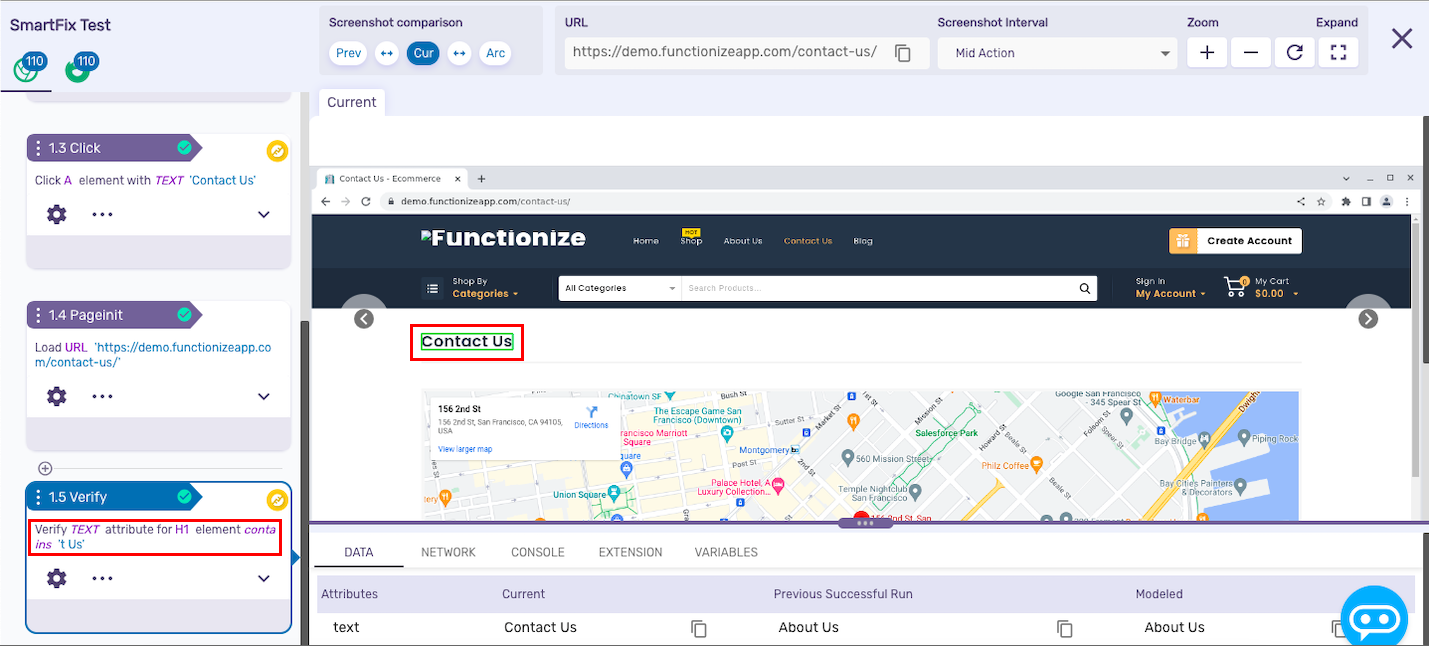Screen dimensions: 1429x646
Task: Open settings gear for step 1.4 Pageinit
Action: tap(57, 396)
